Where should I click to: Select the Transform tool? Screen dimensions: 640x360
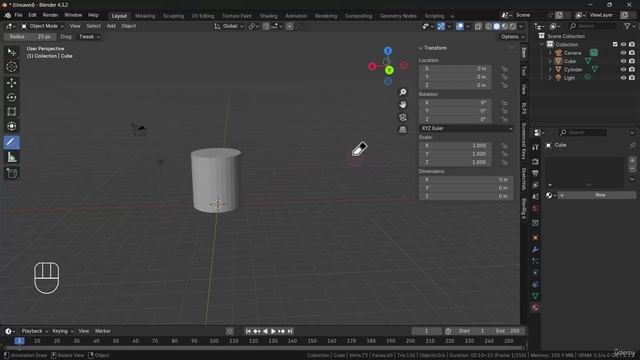point(11,126)
